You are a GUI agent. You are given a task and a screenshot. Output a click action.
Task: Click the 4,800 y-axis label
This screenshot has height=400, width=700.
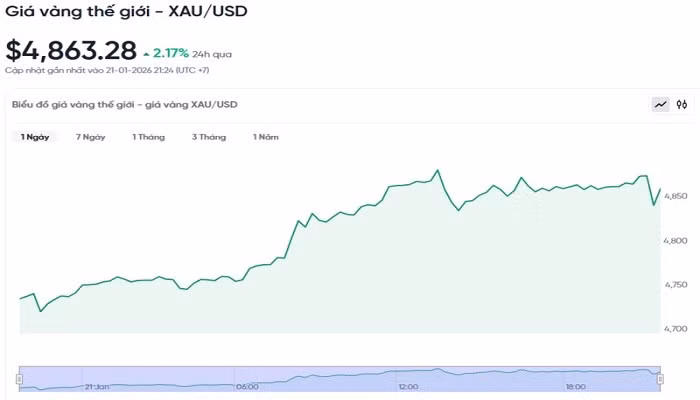(676, 241)
